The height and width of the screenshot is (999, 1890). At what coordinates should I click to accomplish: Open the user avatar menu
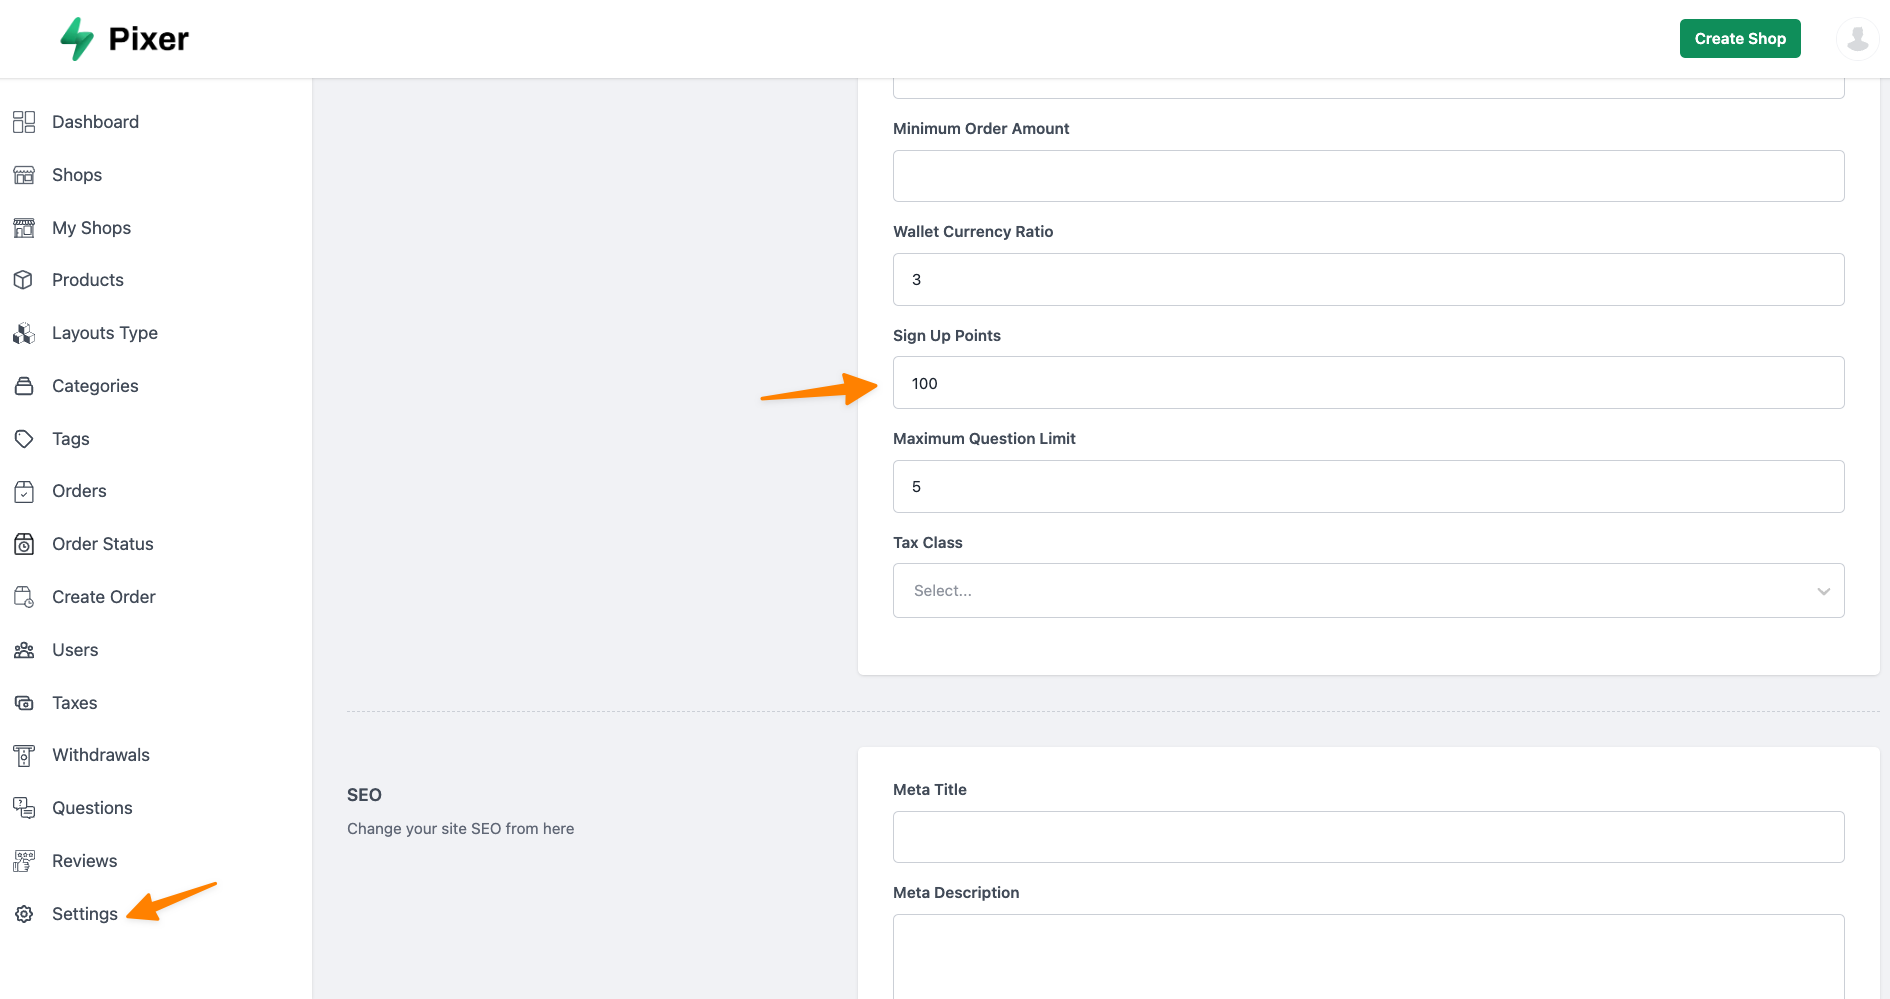coord(1858,39)
